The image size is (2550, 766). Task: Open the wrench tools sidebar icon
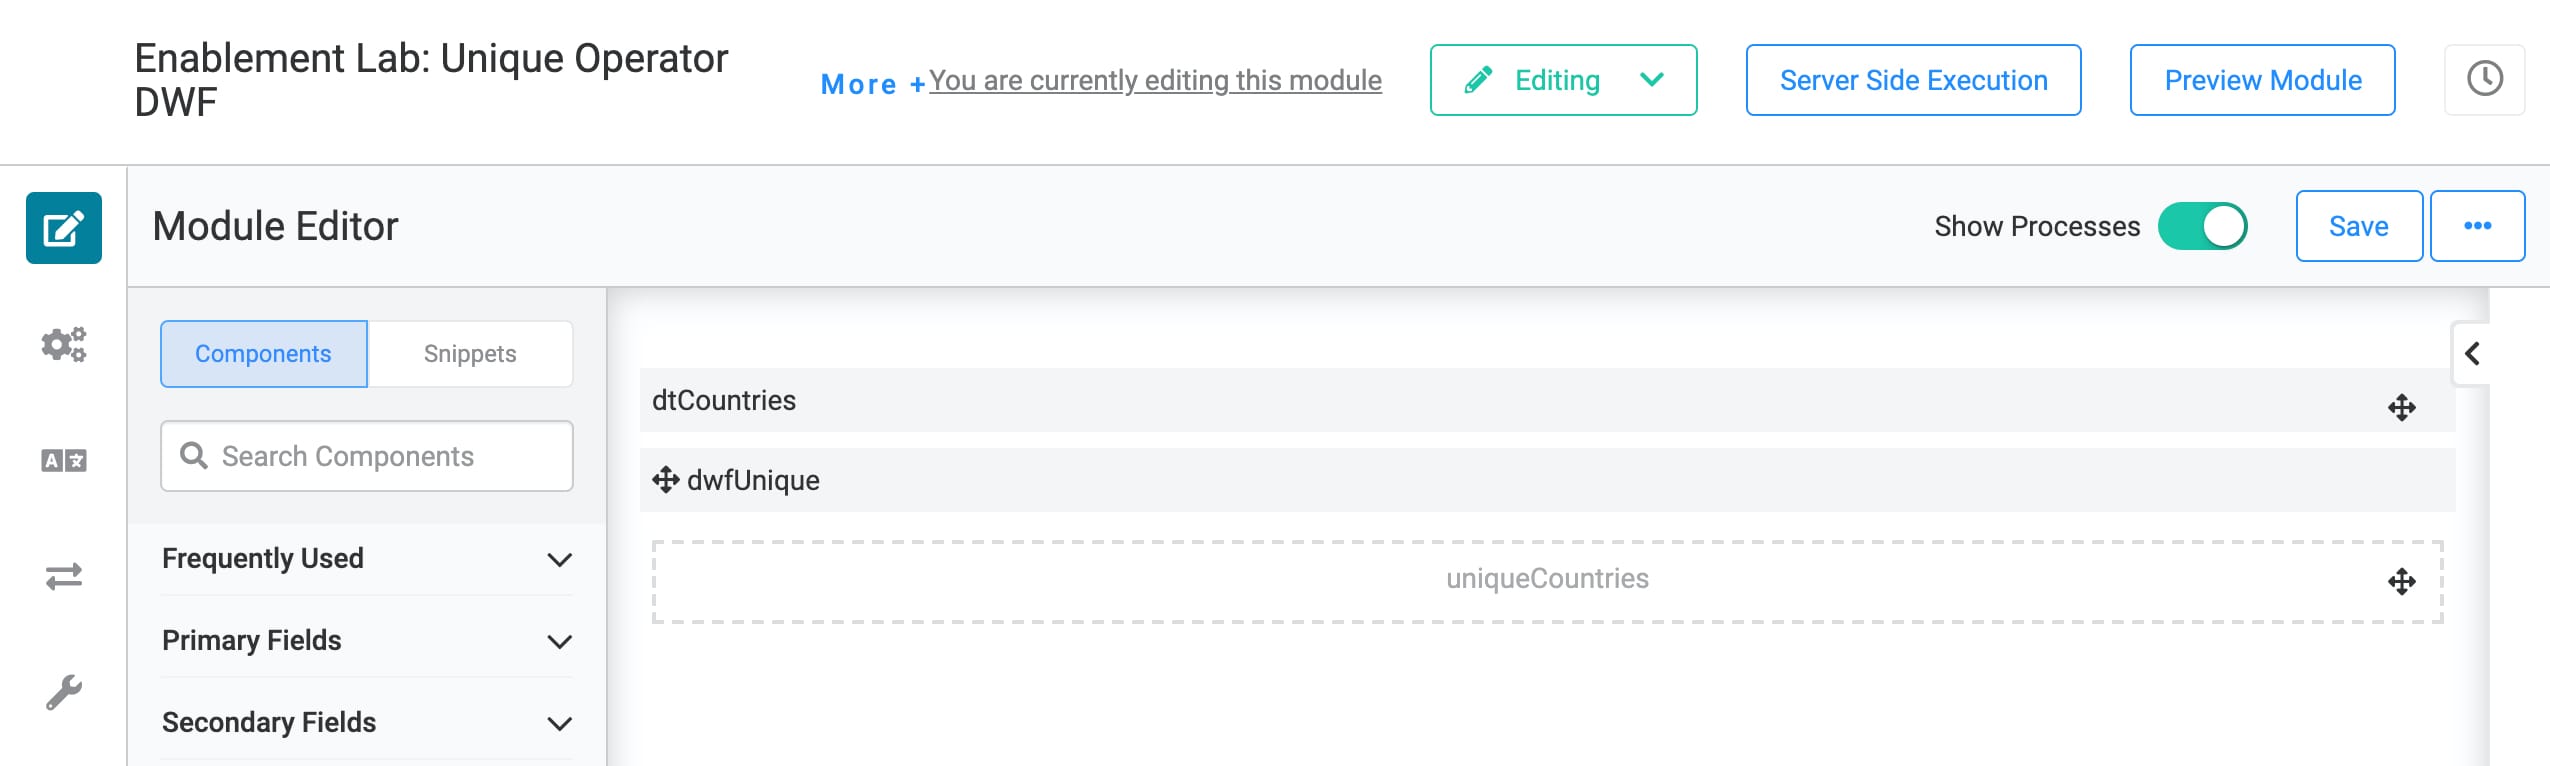64,692
